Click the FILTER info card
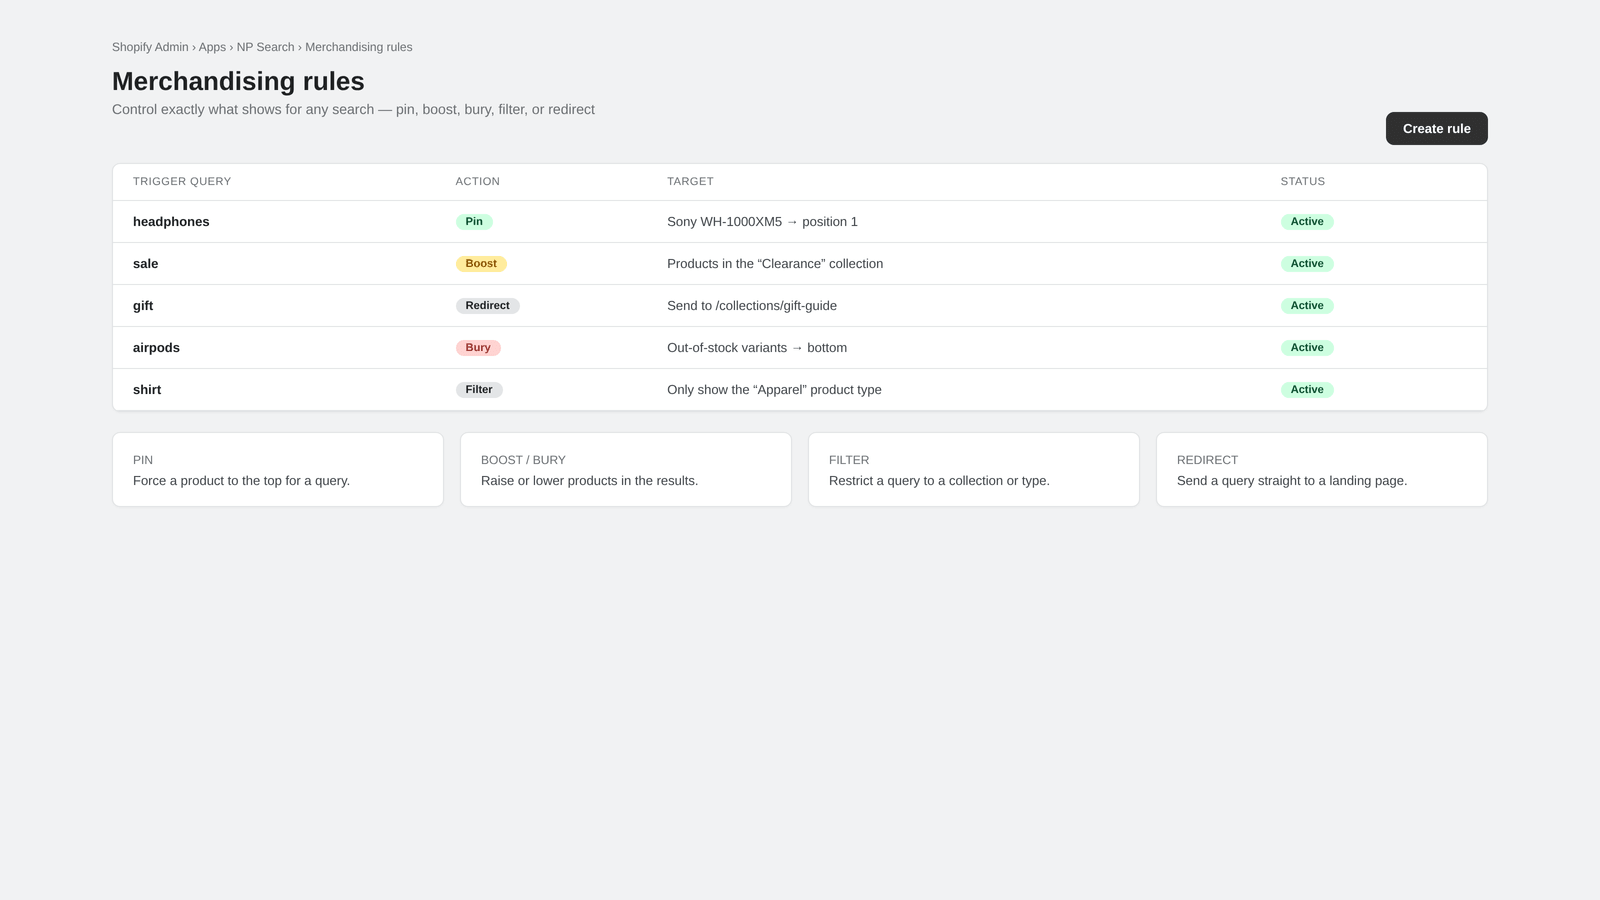This screenshot has height=900, width=1600. pyautogui.click(x=974, y=470)
